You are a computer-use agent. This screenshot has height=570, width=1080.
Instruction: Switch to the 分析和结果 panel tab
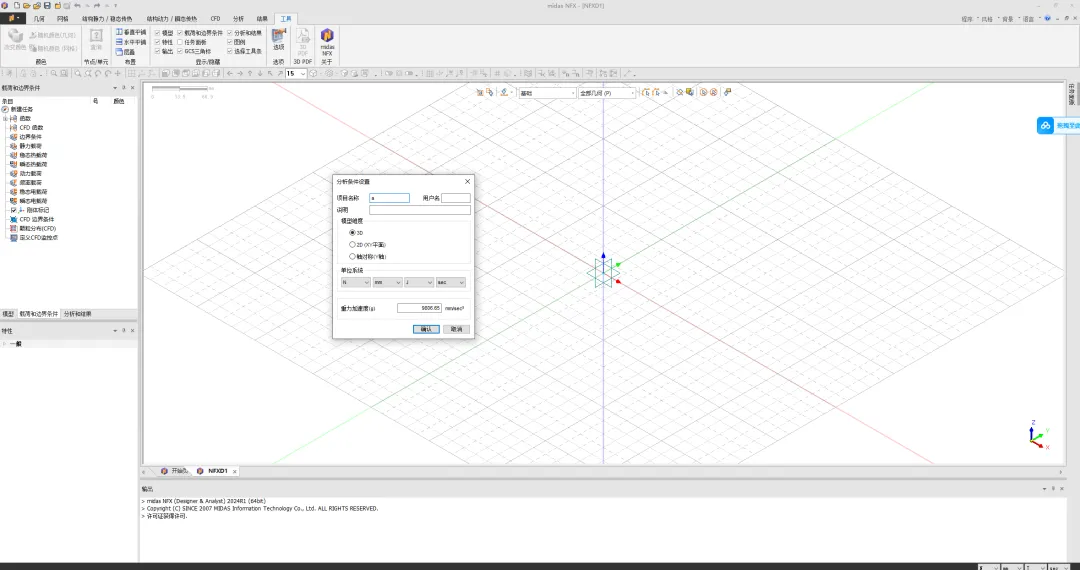77,314
